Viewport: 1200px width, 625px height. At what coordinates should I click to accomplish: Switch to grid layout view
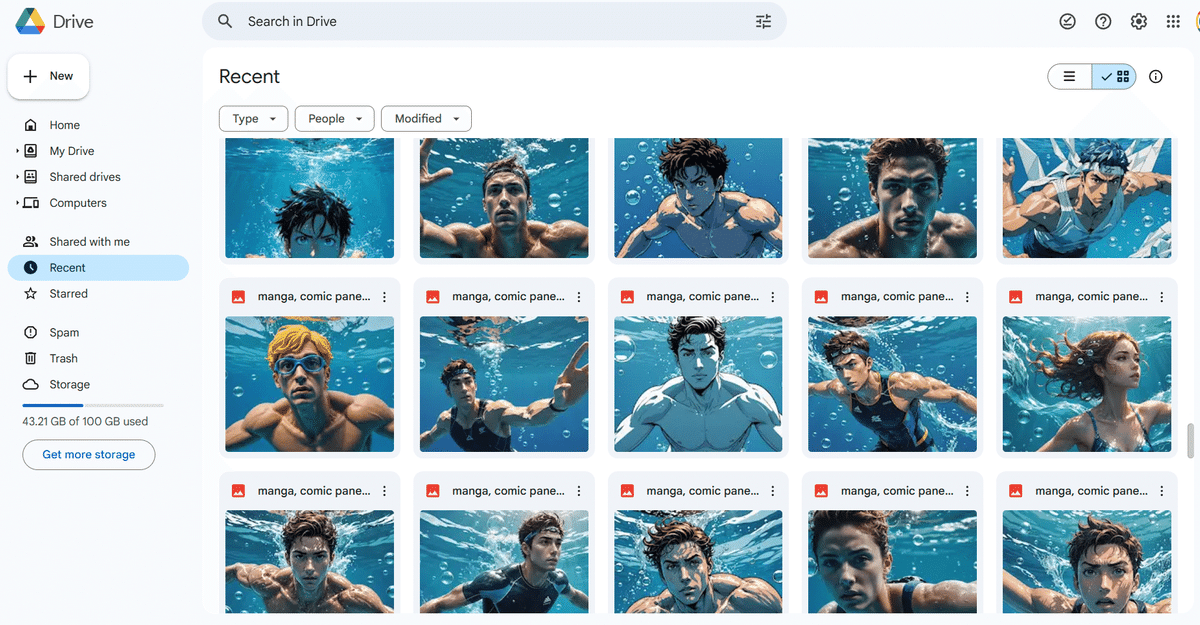(1114, 77)
